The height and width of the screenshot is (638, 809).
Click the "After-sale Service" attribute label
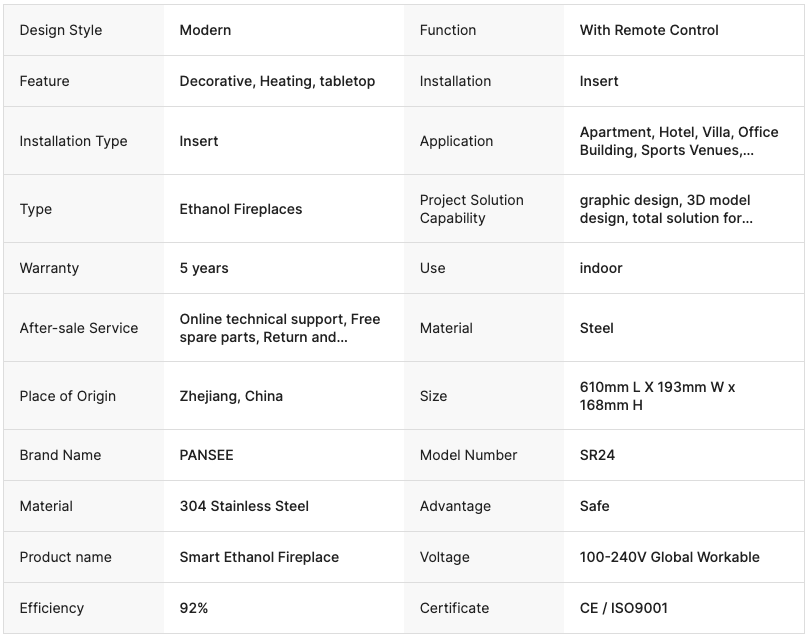click(79, 328)
